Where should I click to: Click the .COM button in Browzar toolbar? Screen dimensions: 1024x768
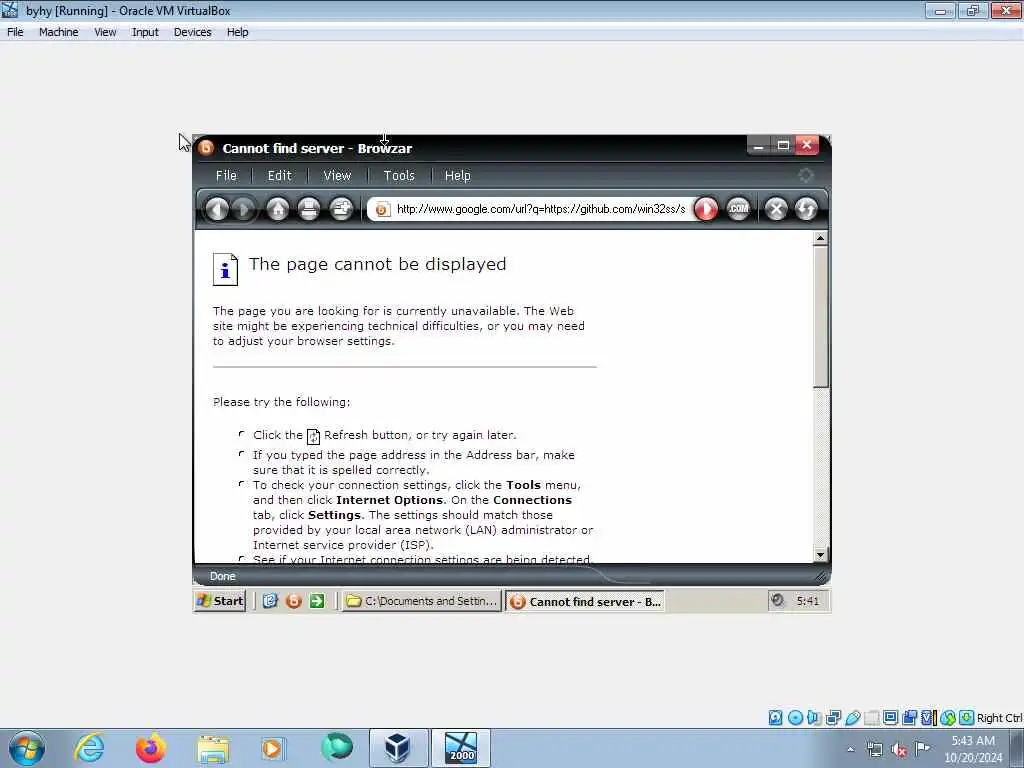tap(739, 209)
